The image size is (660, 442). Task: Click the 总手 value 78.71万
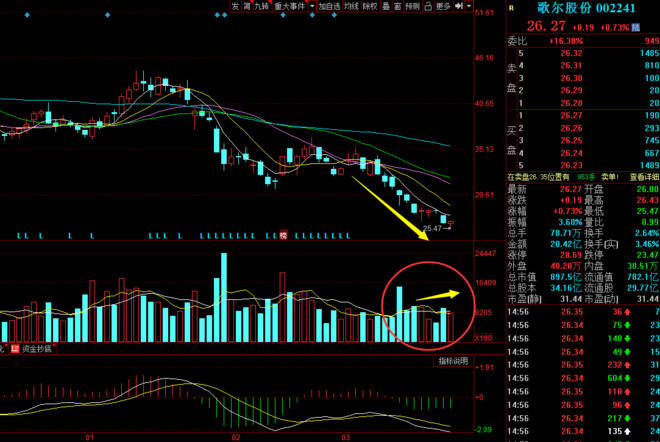pyautogui.click(x=566, y=233)
